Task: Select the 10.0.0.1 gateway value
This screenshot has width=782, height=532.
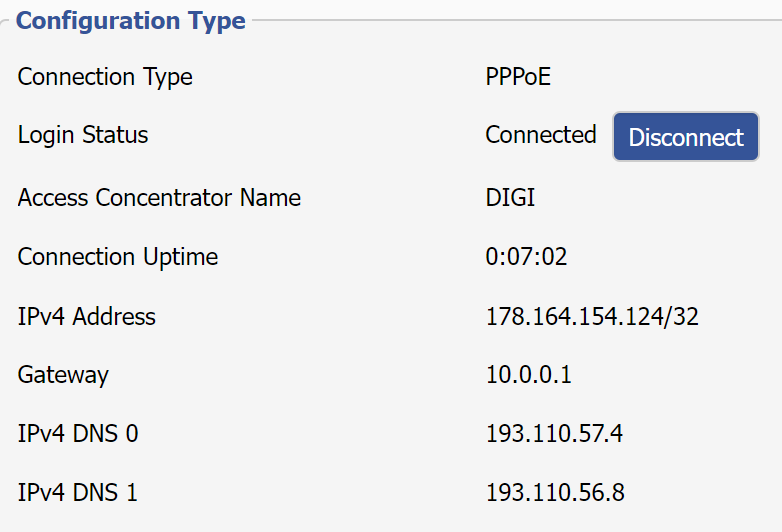Action: coord(529,375)
